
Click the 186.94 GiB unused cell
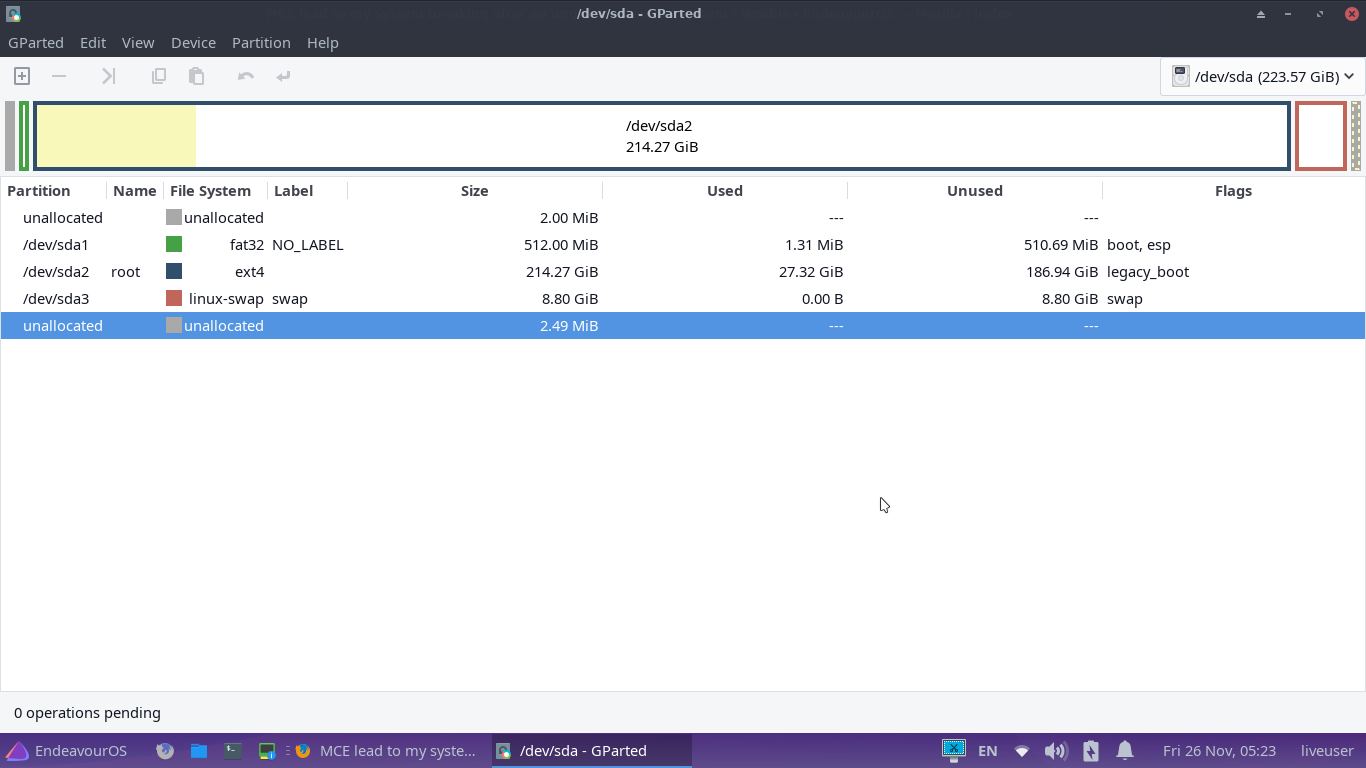(1062, 272)
